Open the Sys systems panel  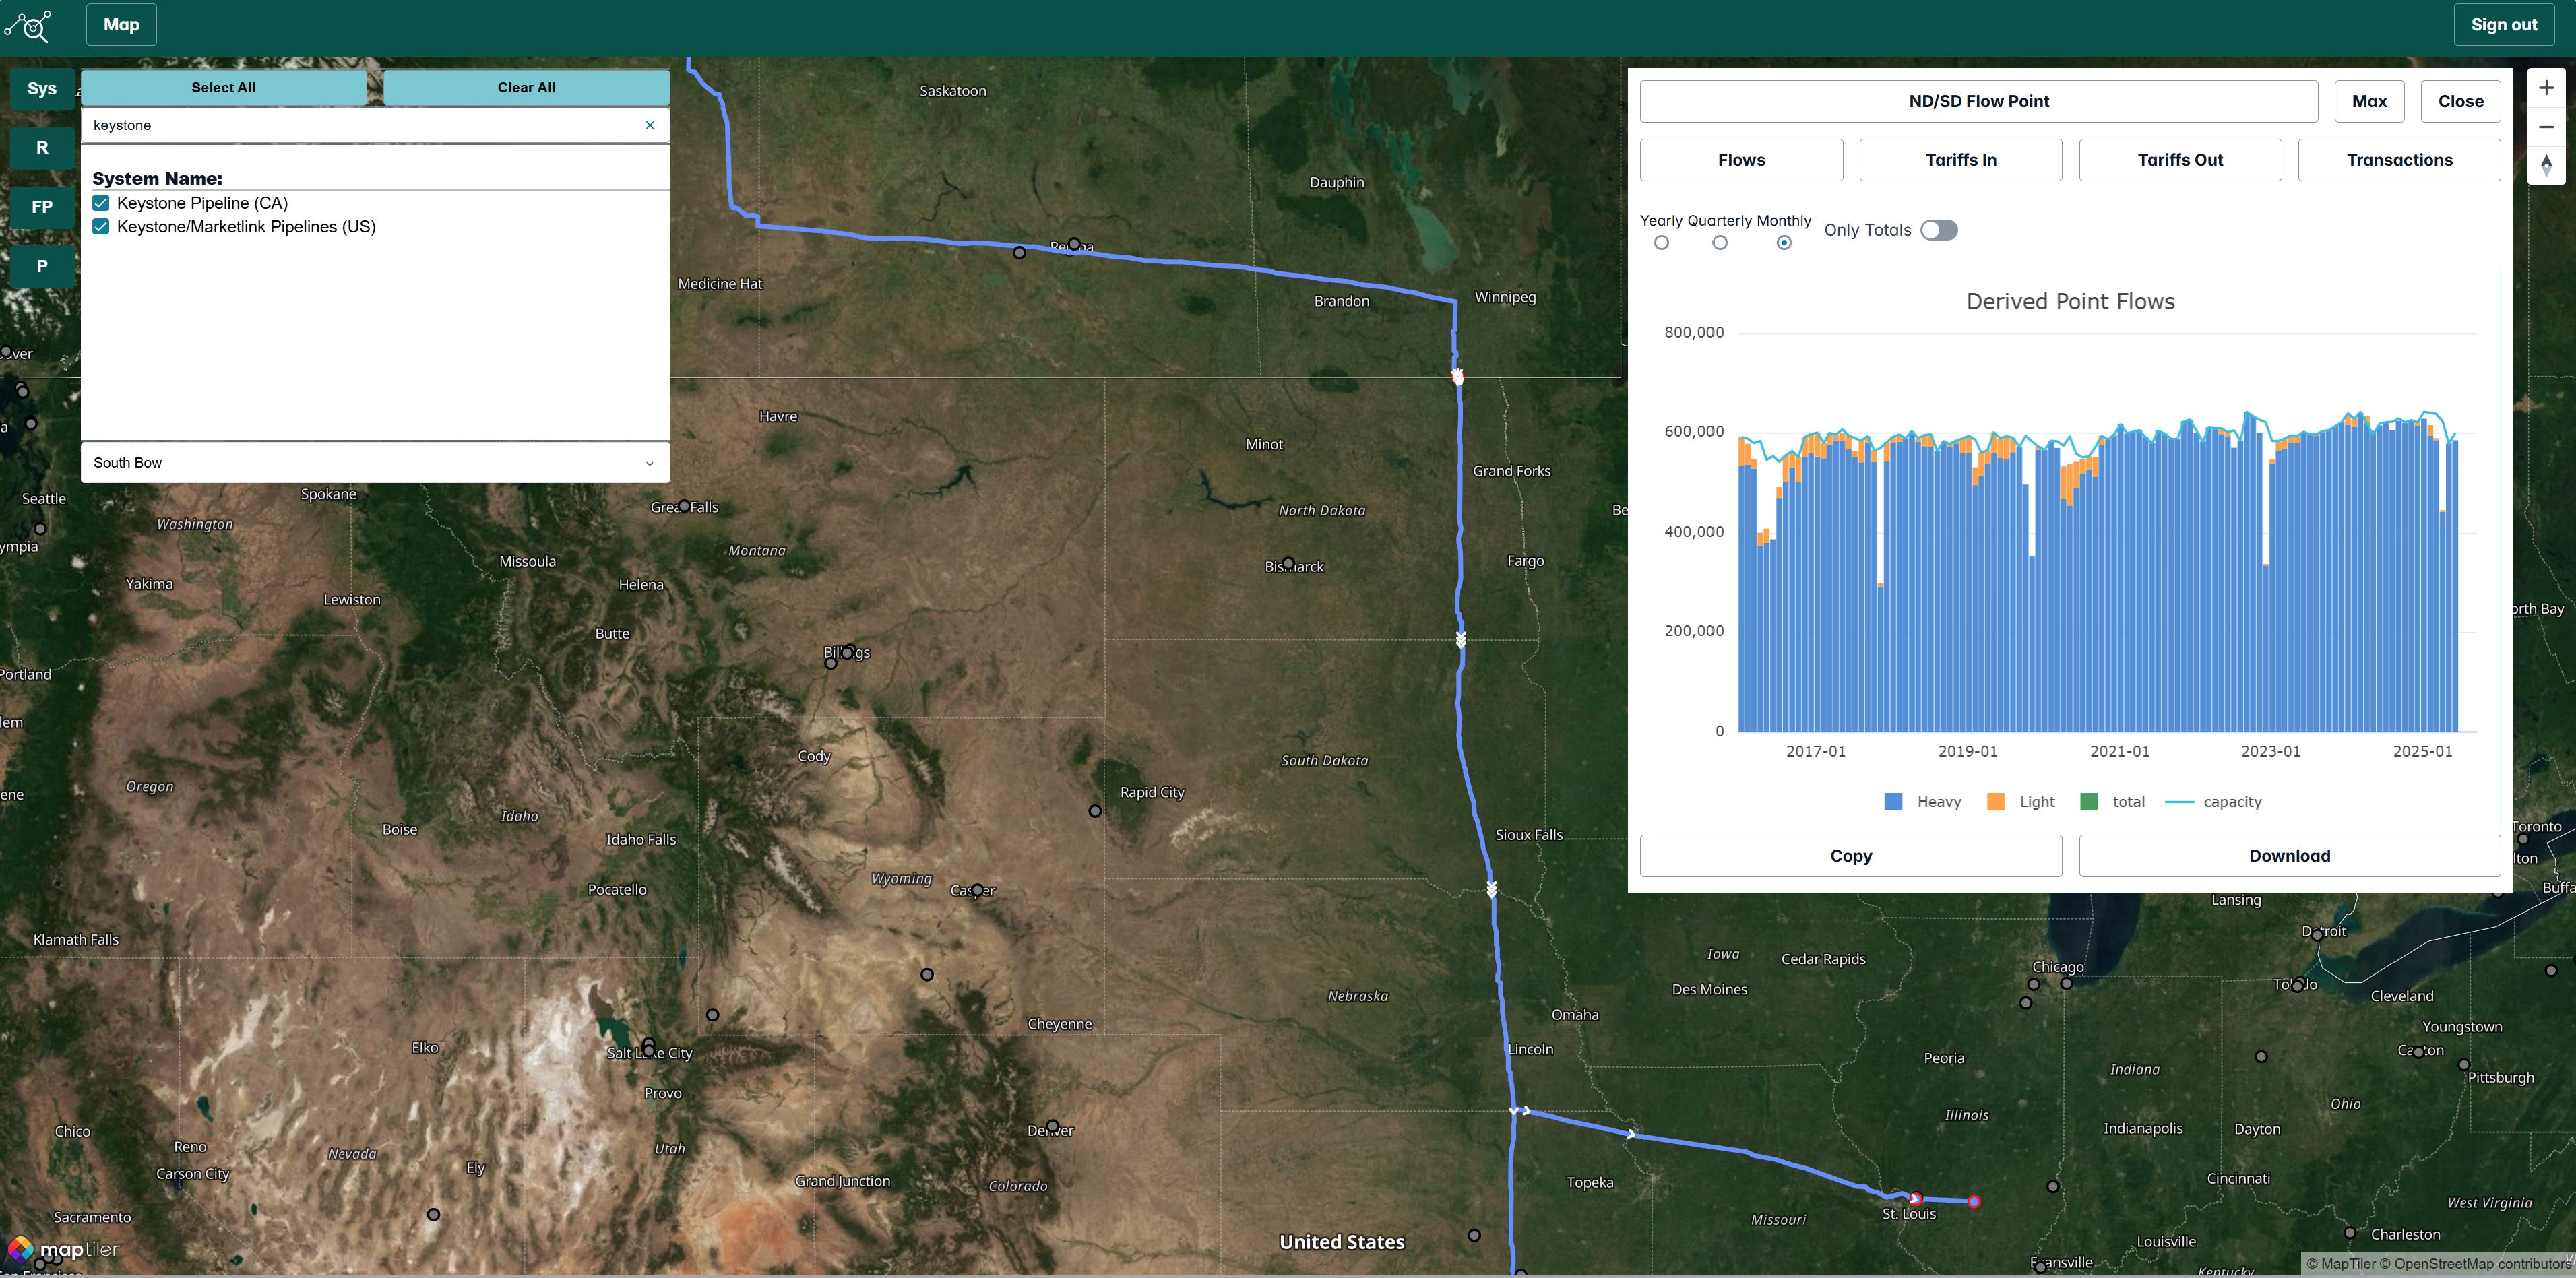pyautogui.click(x=42, y=89)
